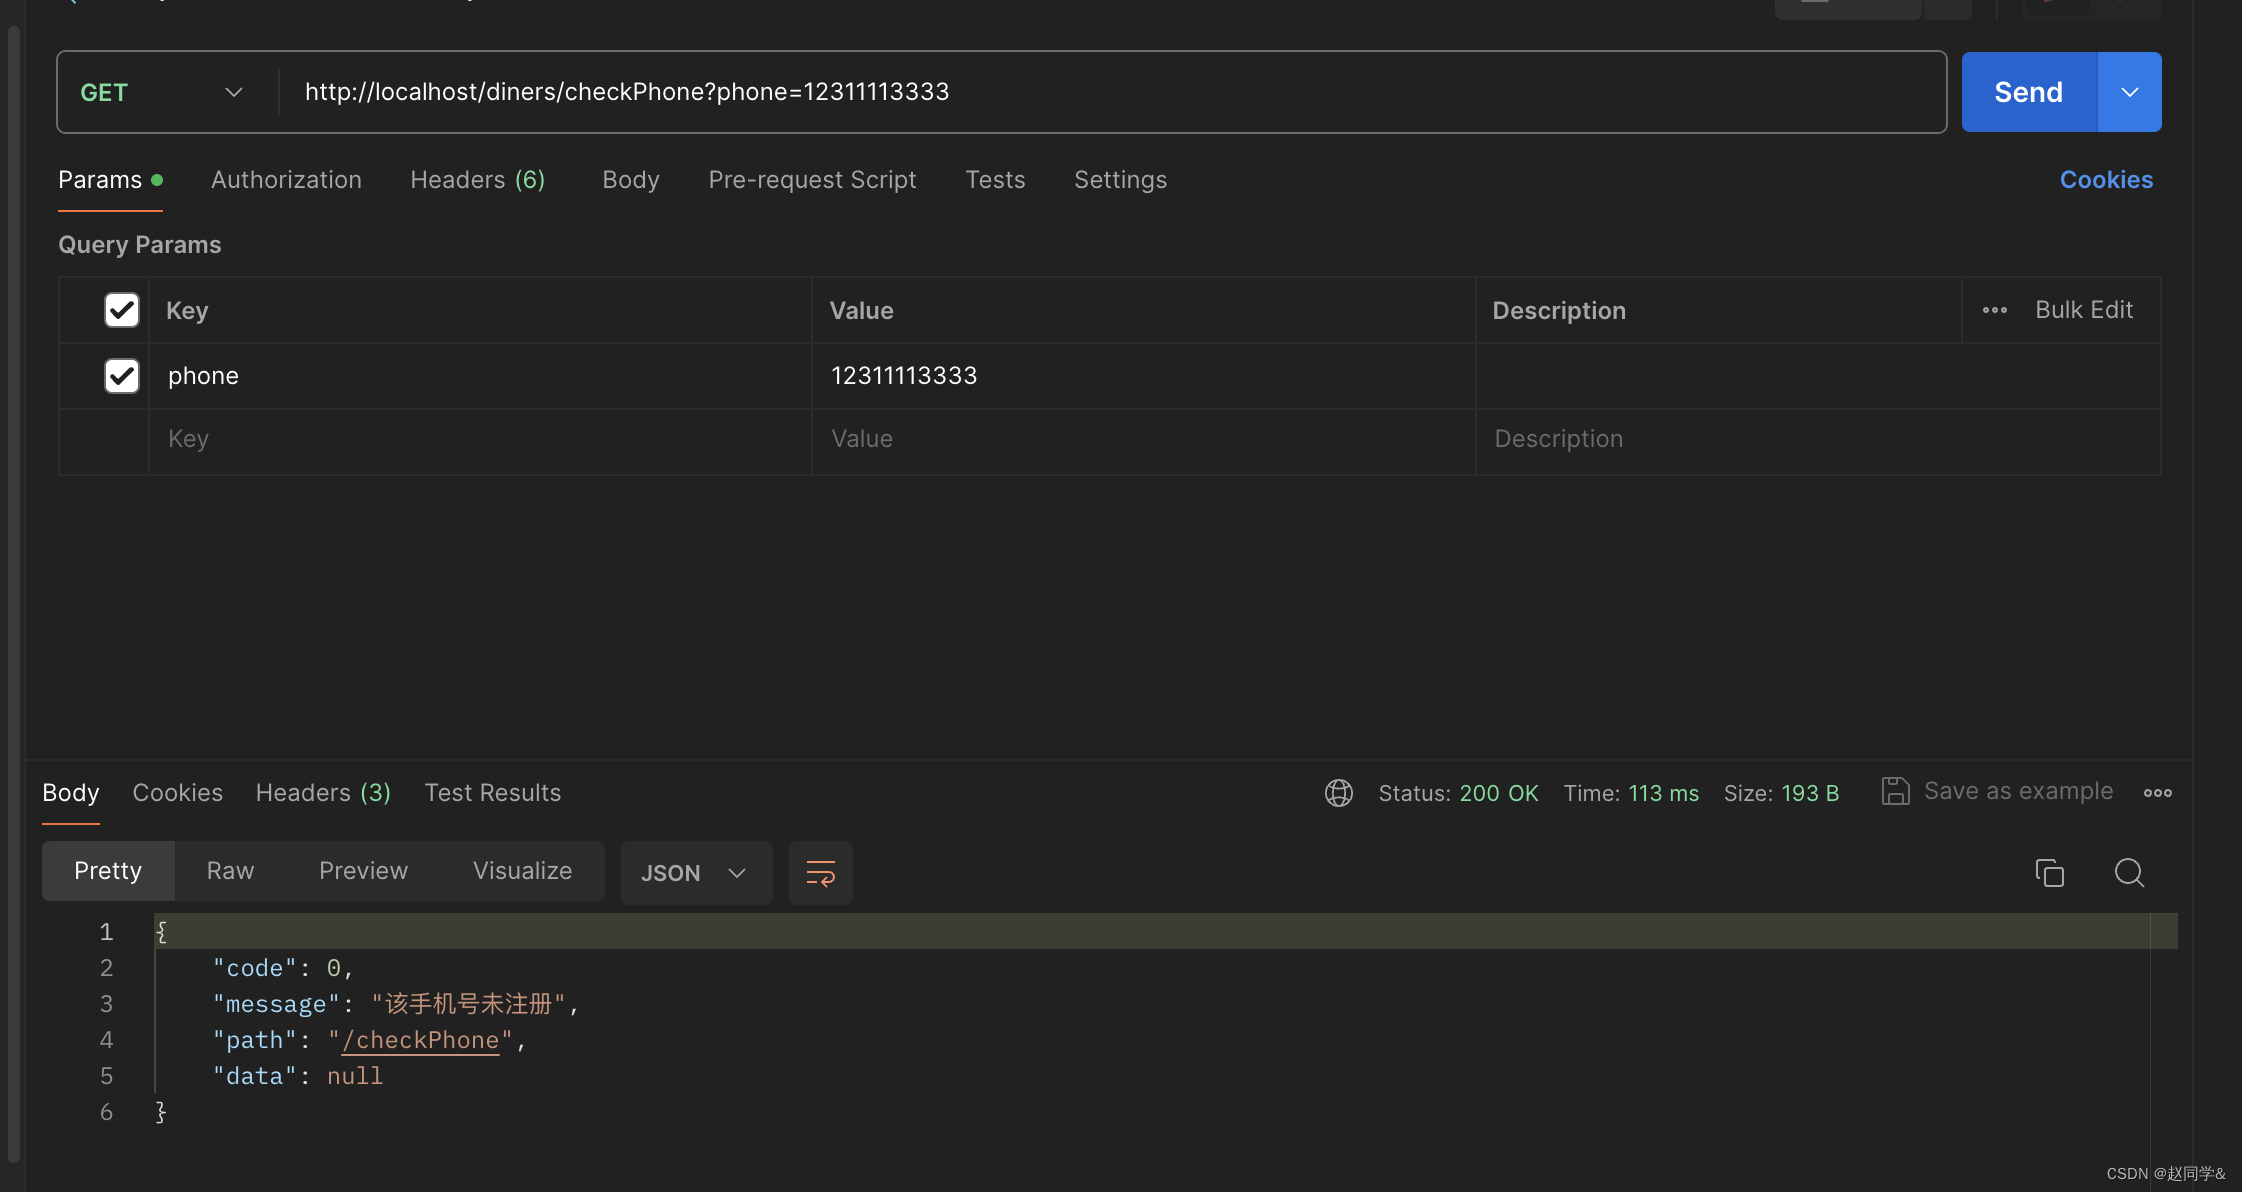Open params table three-dot column options
2242x1192 pixels.
point(1995,310)
